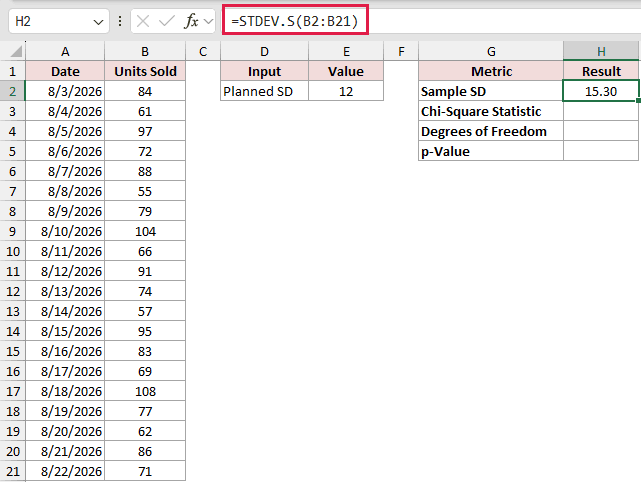The height and width of the screenshot is (482, 641).
Task: Select column F header
Action: (x=401, y=52)
